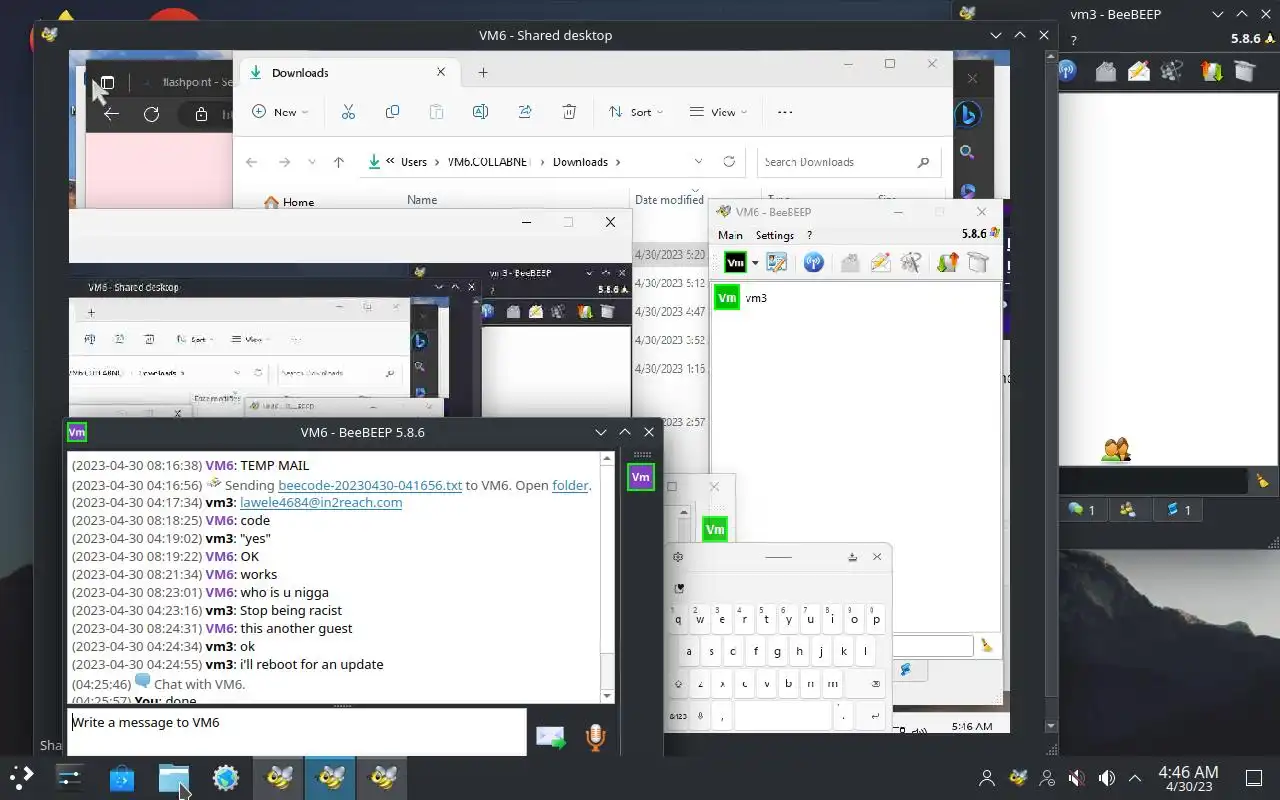Show hidden tray icons arrow in taskbar
1280x800 pixels.
pyautogui.click(x=1135, y=778)
